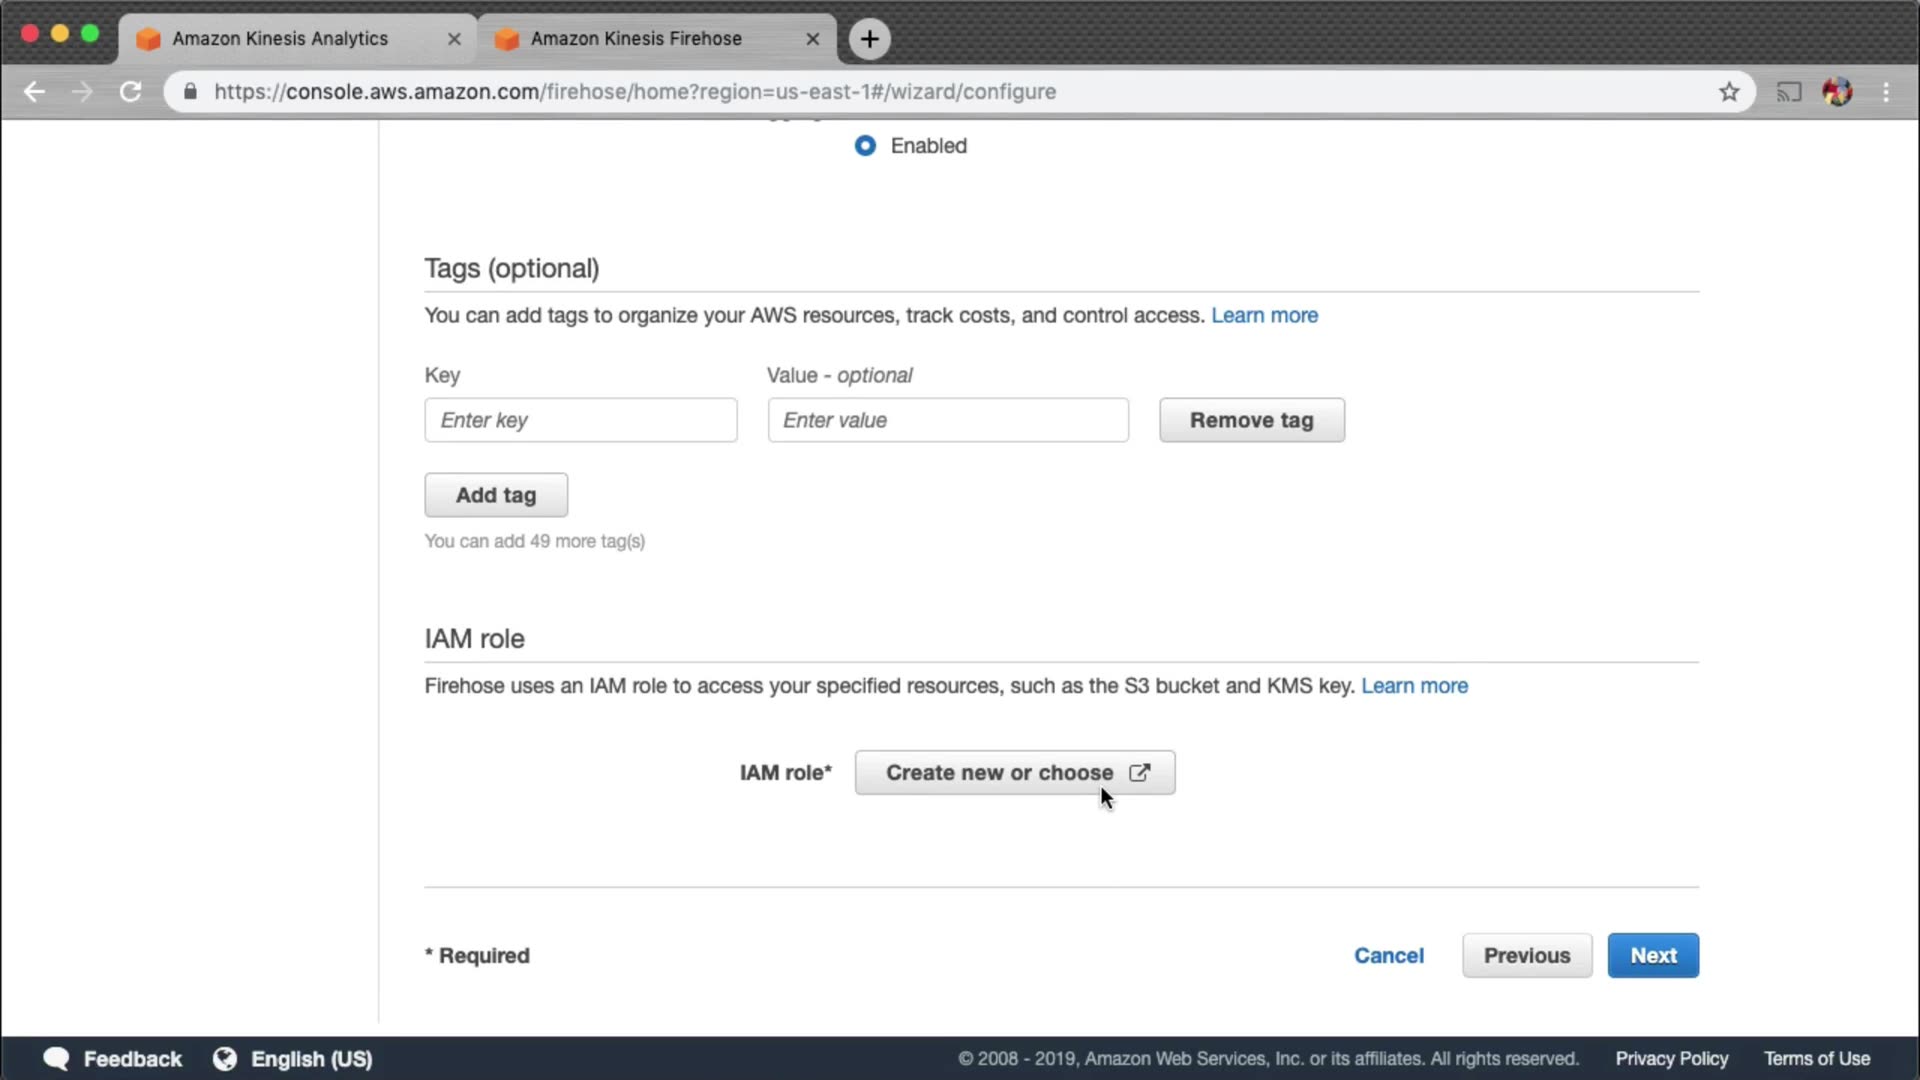This screenshot has width=1920, height=1080.
Task: Click the cast screen icon
Action: coord(1788,92)
